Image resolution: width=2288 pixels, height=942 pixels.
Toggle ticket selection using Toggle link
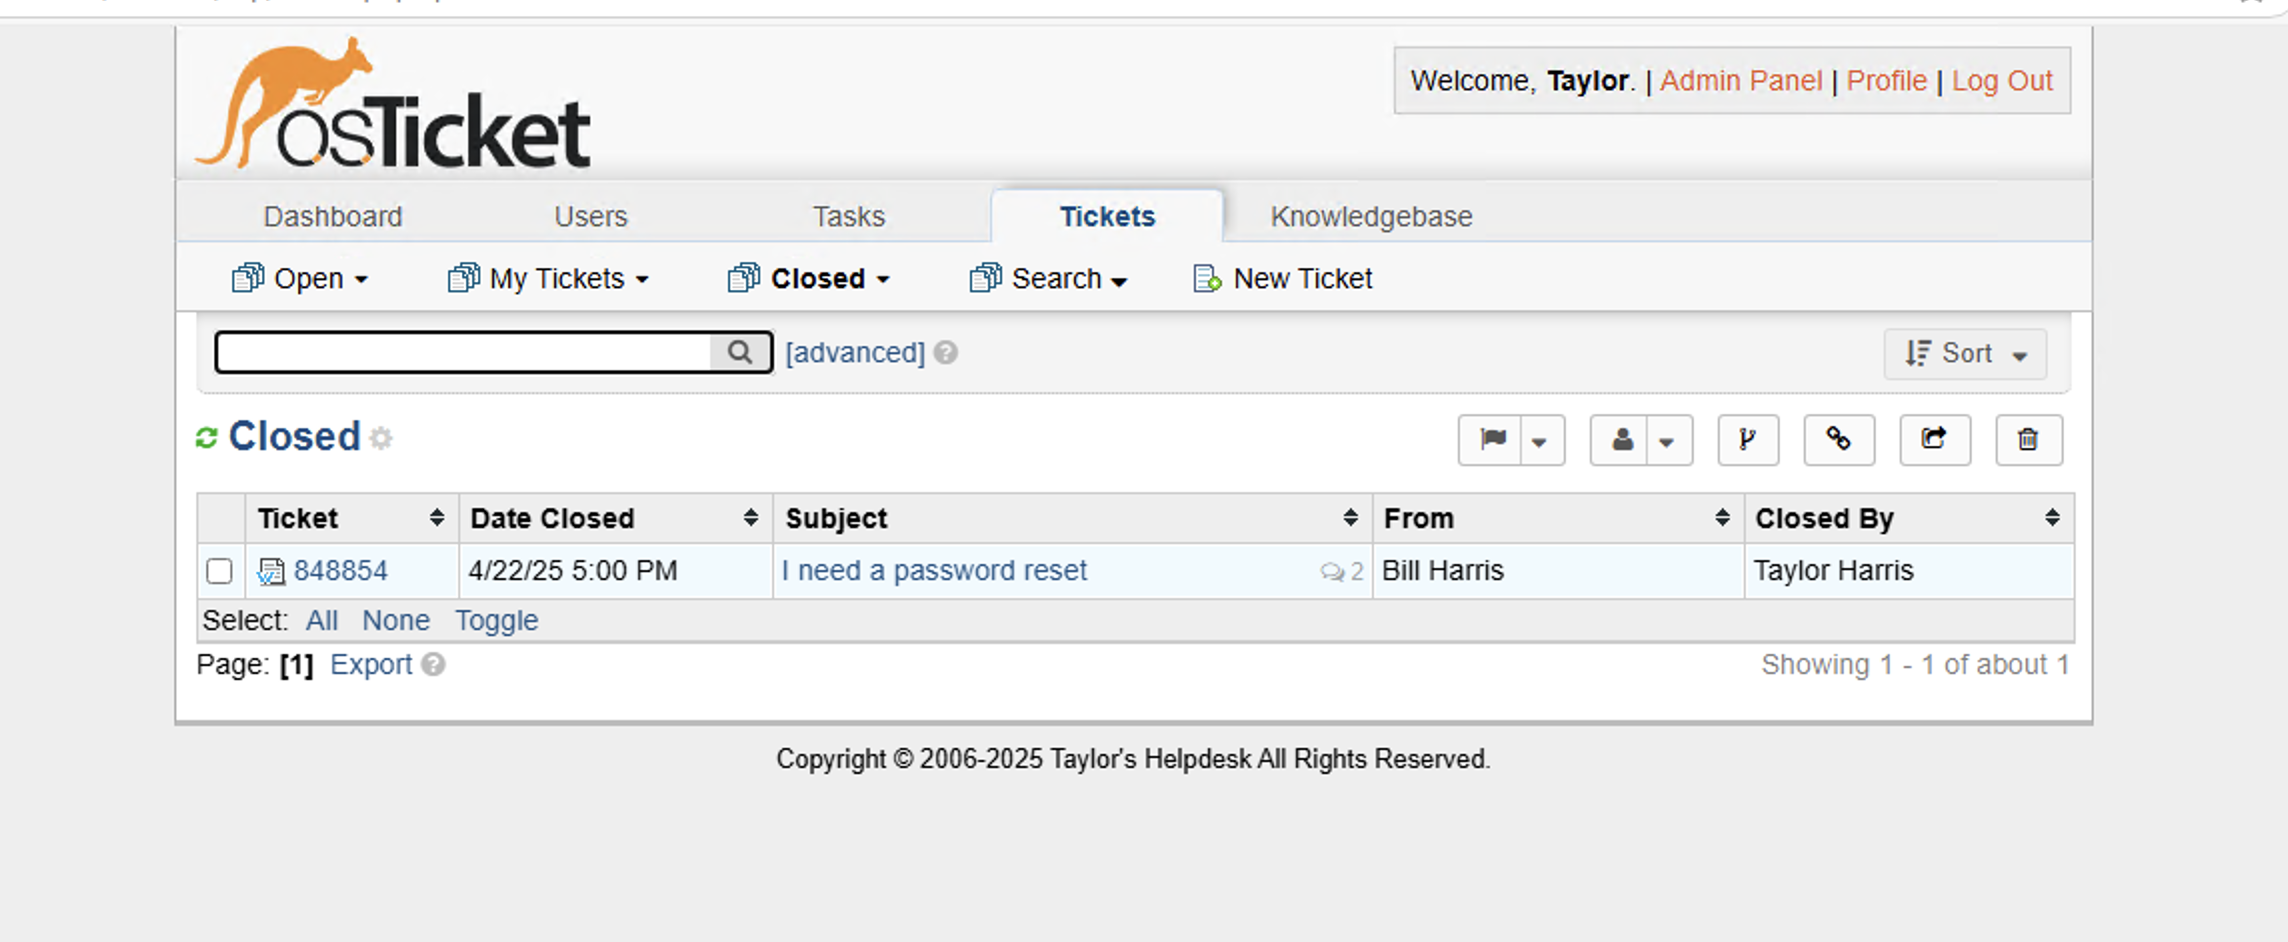pyautogui.click(x=497, y=620)
